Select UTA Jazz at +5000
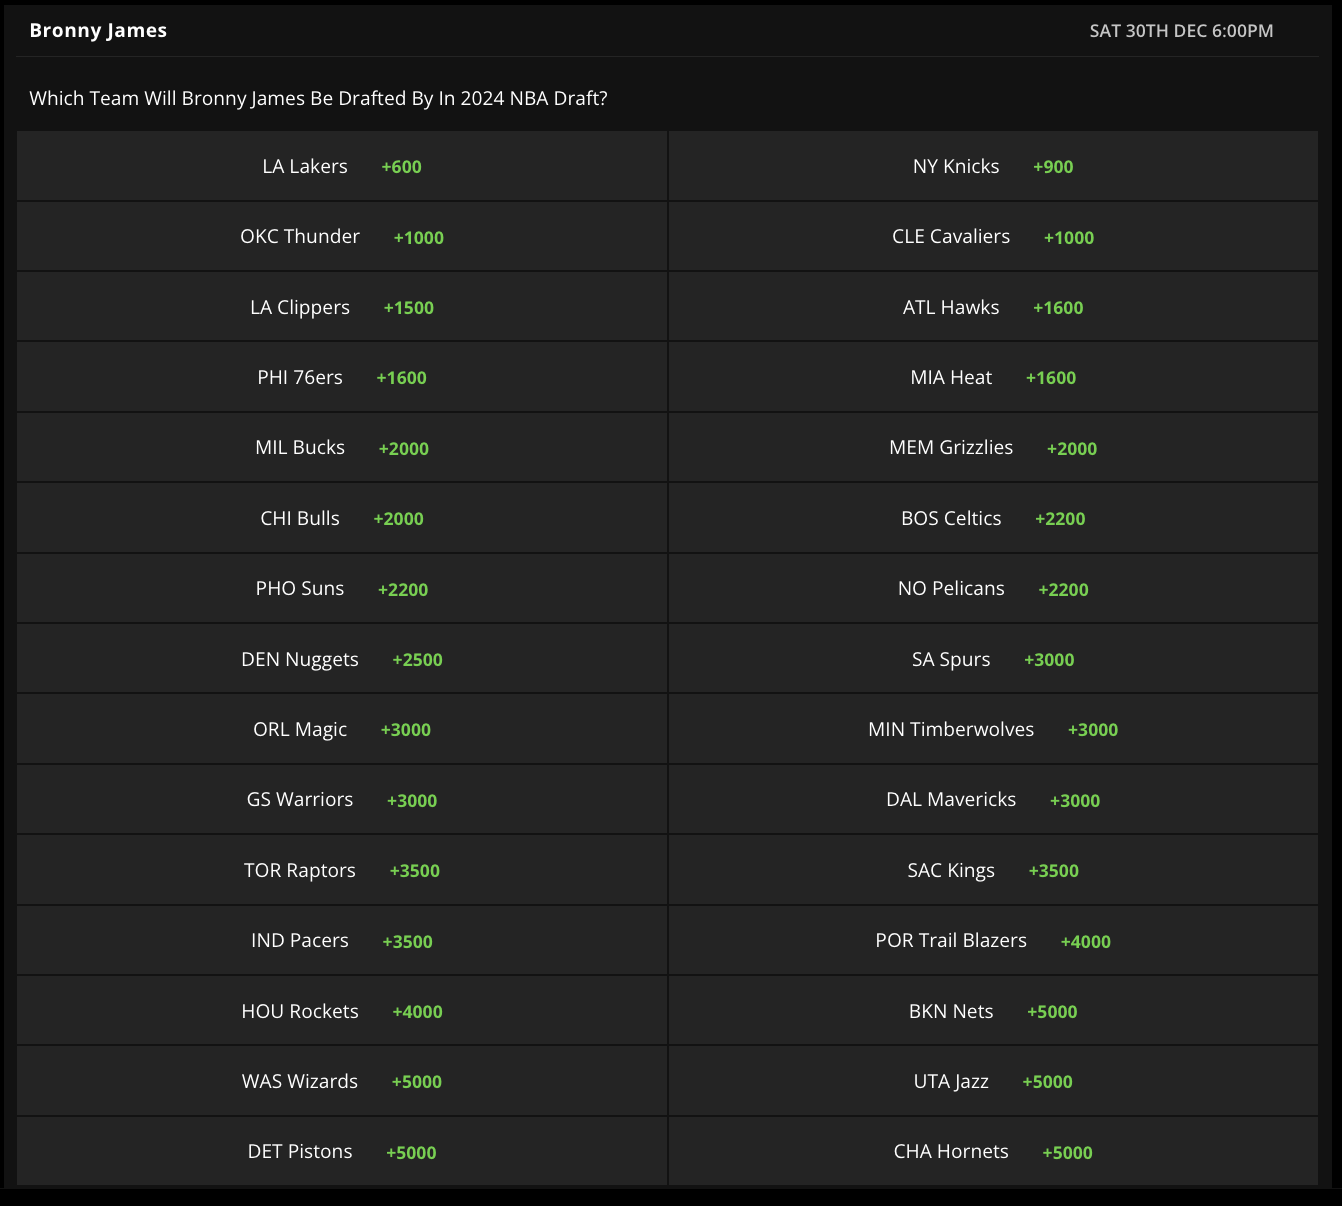Image resolution: width=1342 pixels, height=1206 pixels. 993,1081
